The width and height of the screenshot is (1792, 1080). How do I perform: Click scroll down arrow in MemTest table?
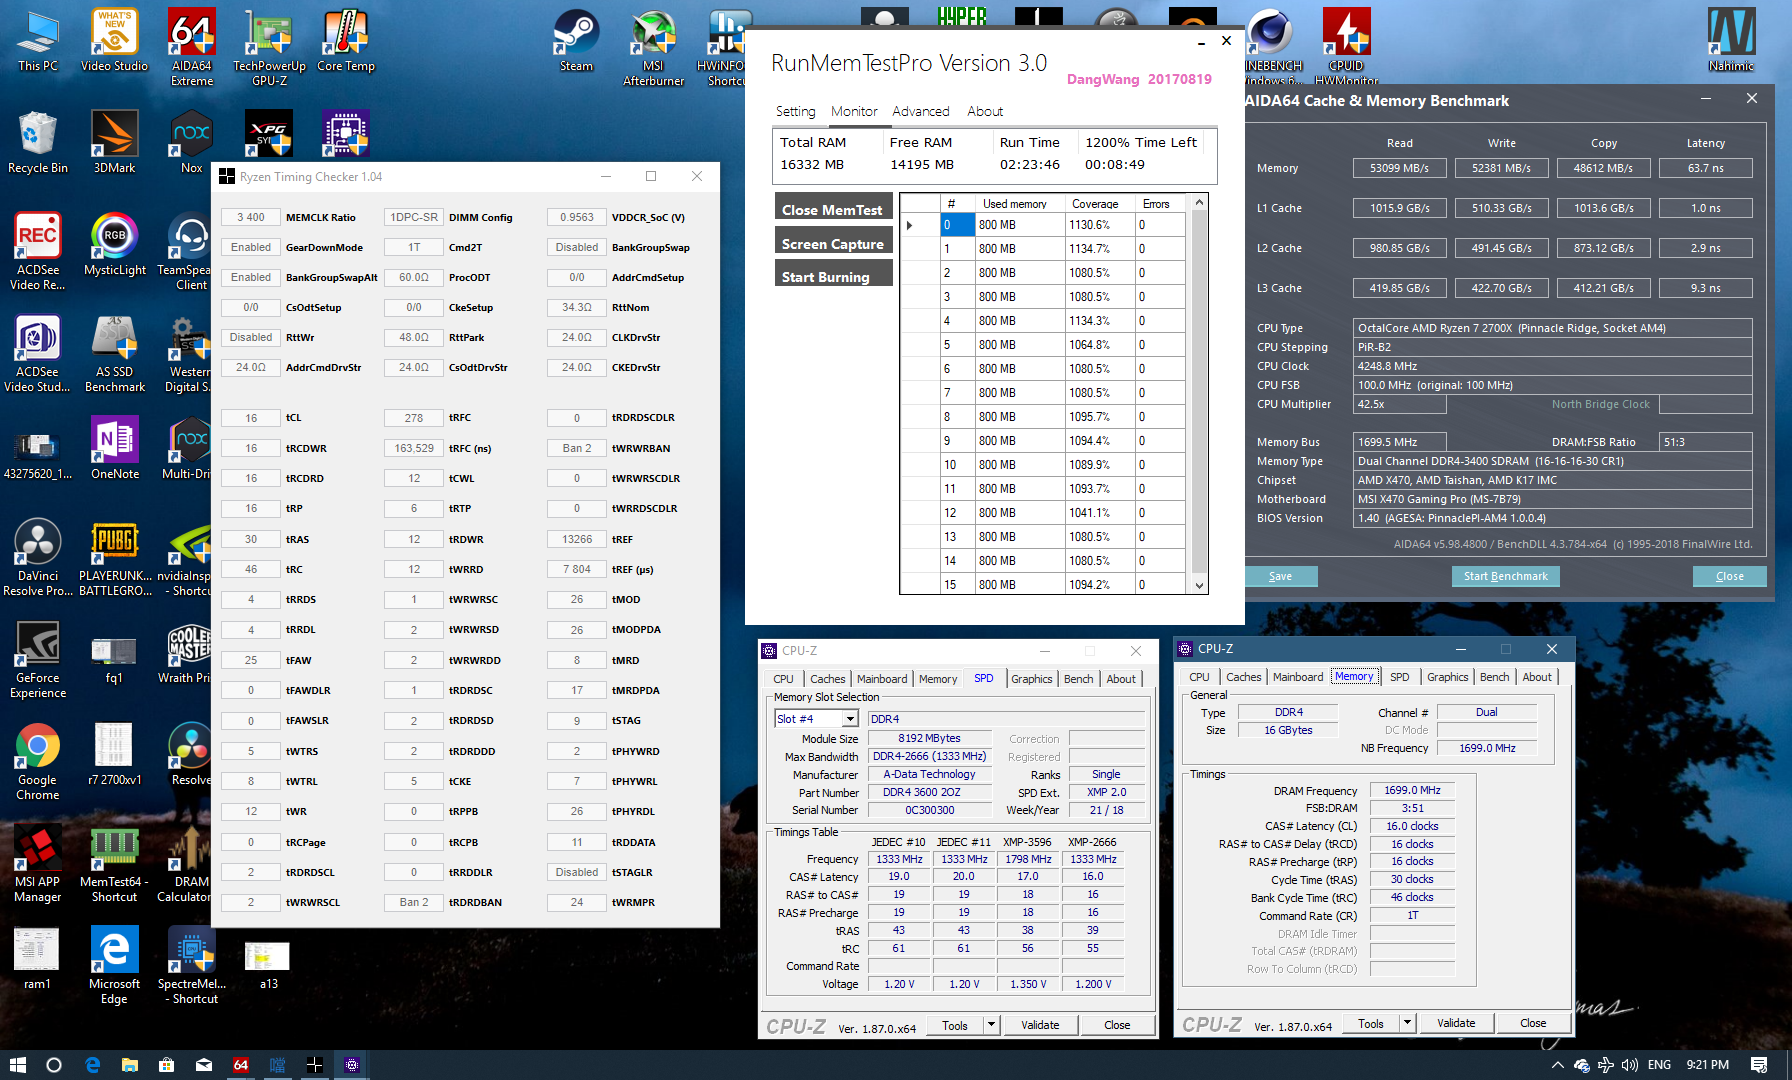click(x=1199, y=586)
